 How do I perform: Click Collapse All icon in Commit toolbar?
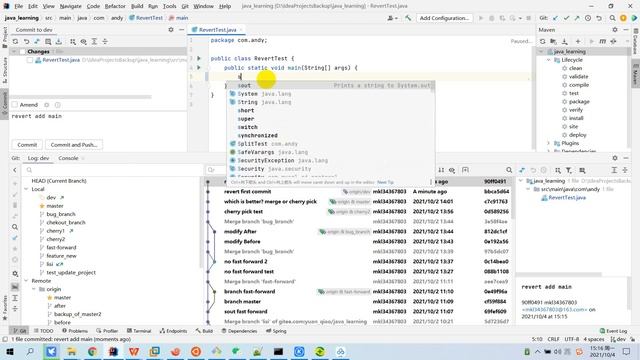(x=105, y=42)
